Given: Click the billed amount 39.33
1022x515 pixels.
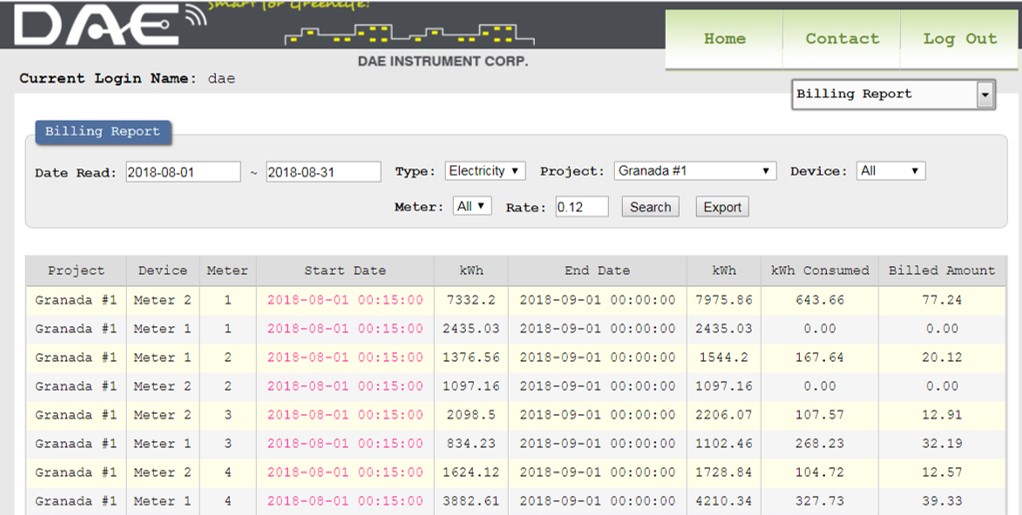Looking at the screenshot, I should click(942, 501).
